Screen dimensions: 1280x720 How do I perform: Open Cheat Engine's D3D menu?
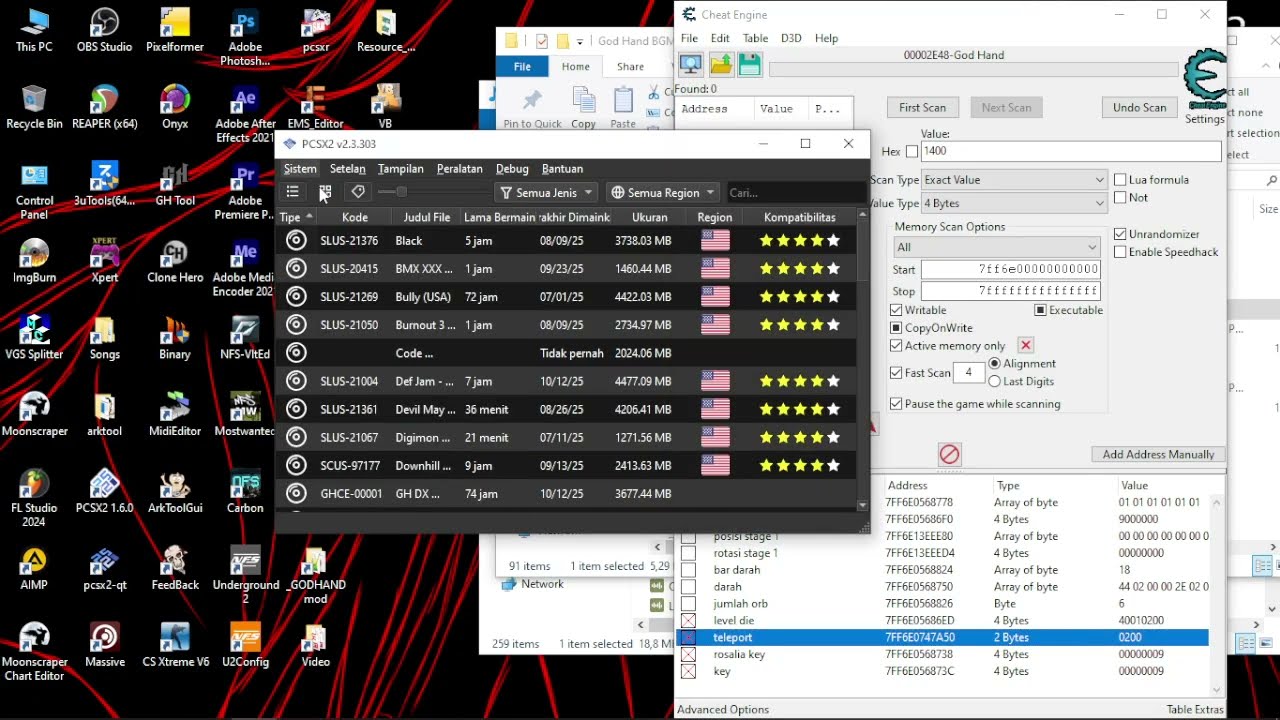pyautogui.click(x=791, y=38)
